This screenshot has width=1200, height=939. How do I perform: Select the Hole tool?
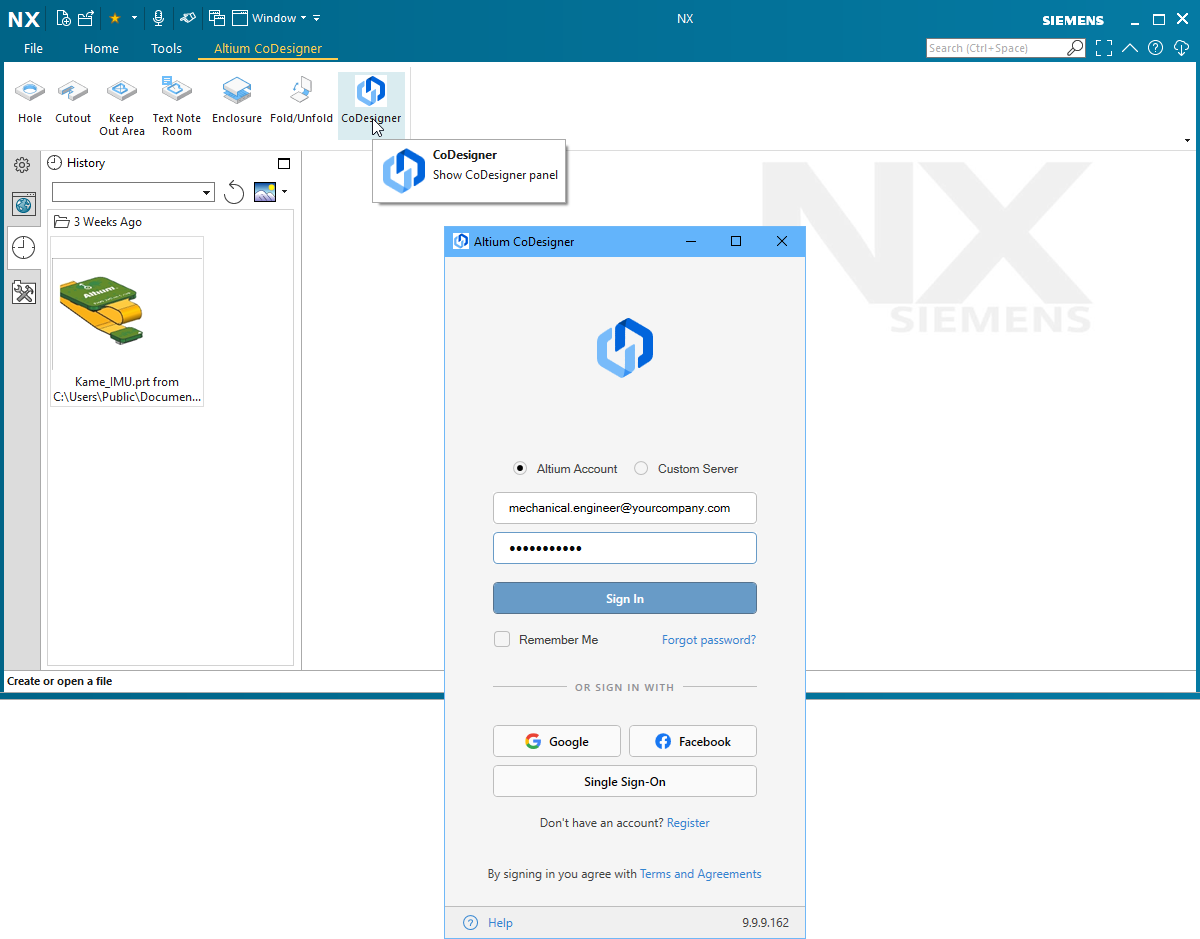click(x=29, y=100)
